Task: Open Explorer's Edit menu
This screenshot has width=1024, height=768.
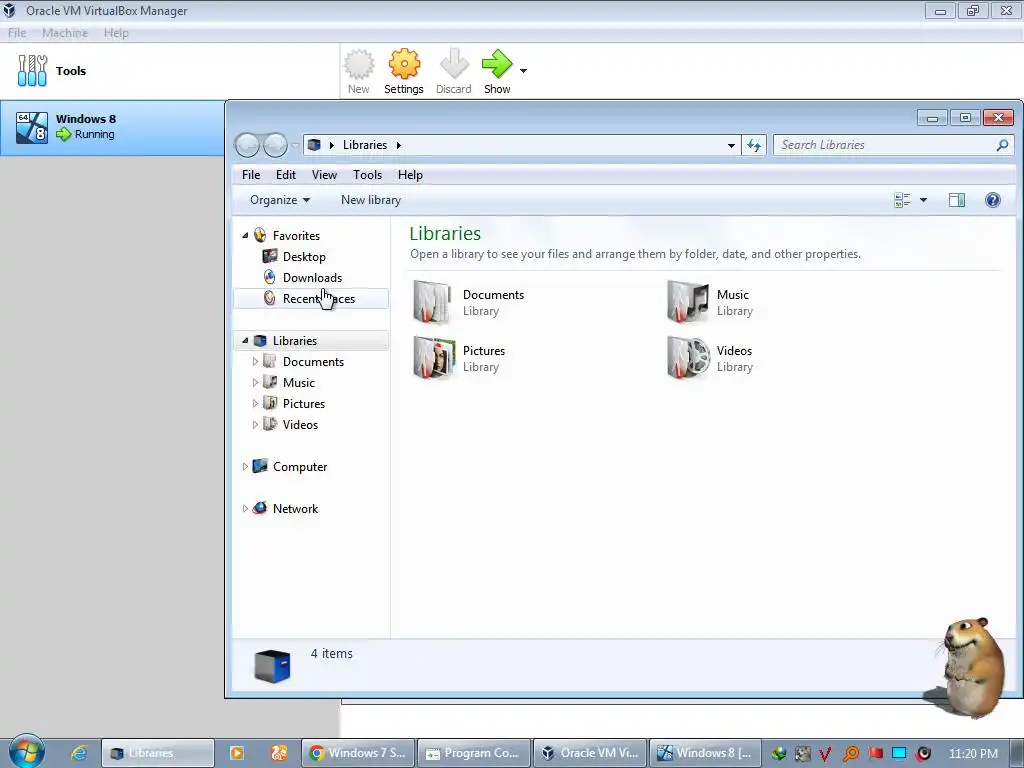Action: click(x=285, y=174)
